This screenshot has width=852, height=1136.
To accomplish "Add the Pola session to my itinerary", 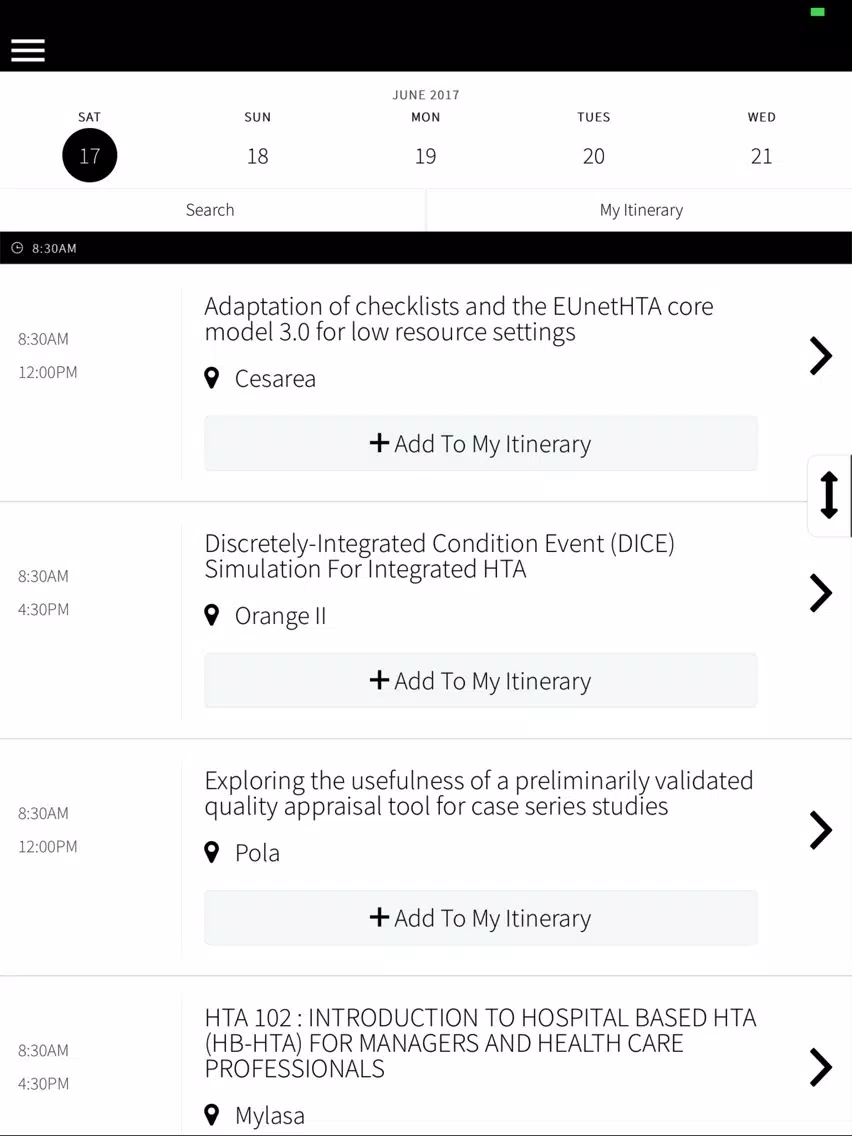I will pyautogui.click(x=480, y=918).
